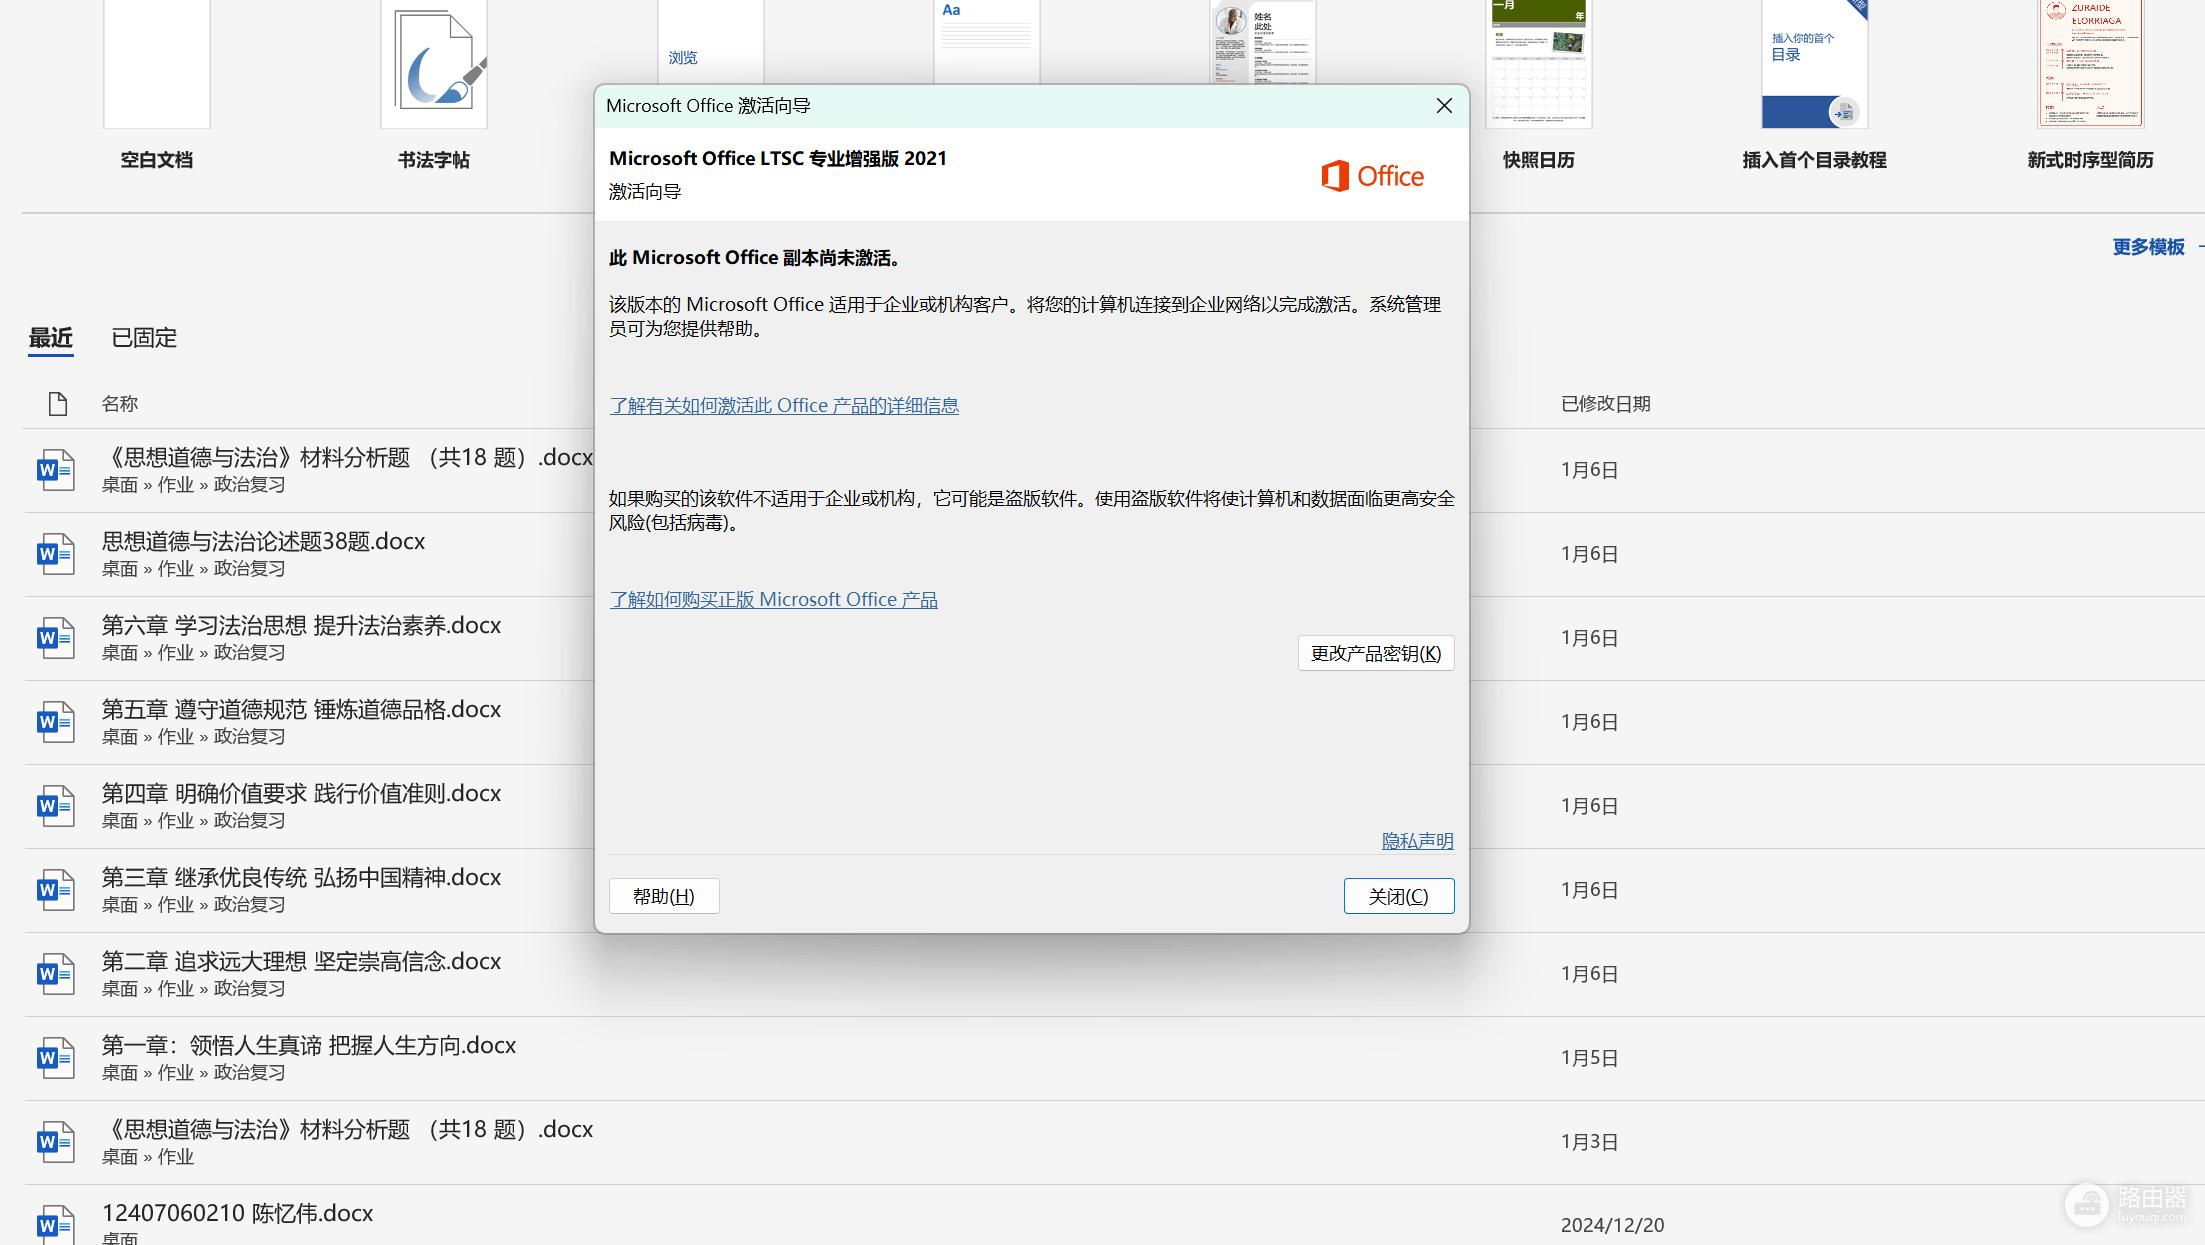Open 第五章 遵守道德规范 锤炼道德品格.docx
The image size is (2205, 1245).
point(301,709)
